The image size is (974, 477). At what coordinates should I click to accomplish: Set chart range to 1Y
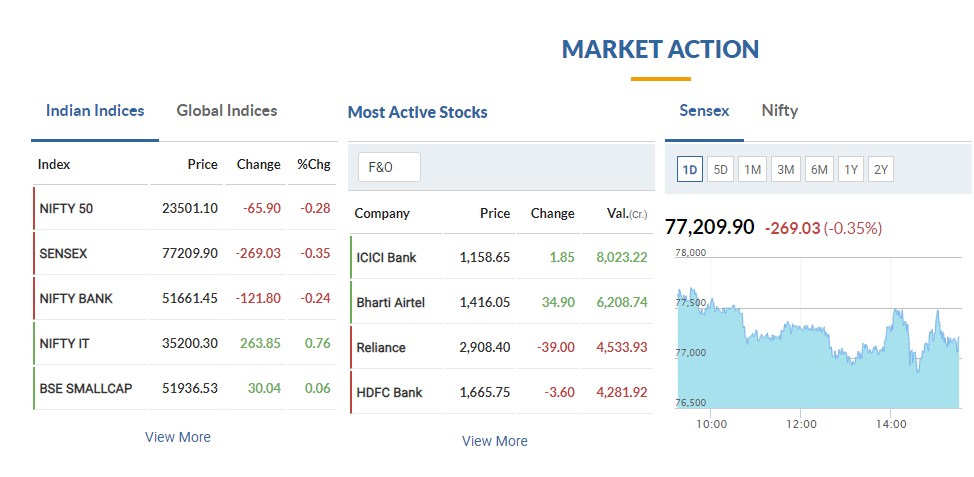coord(851,170)
